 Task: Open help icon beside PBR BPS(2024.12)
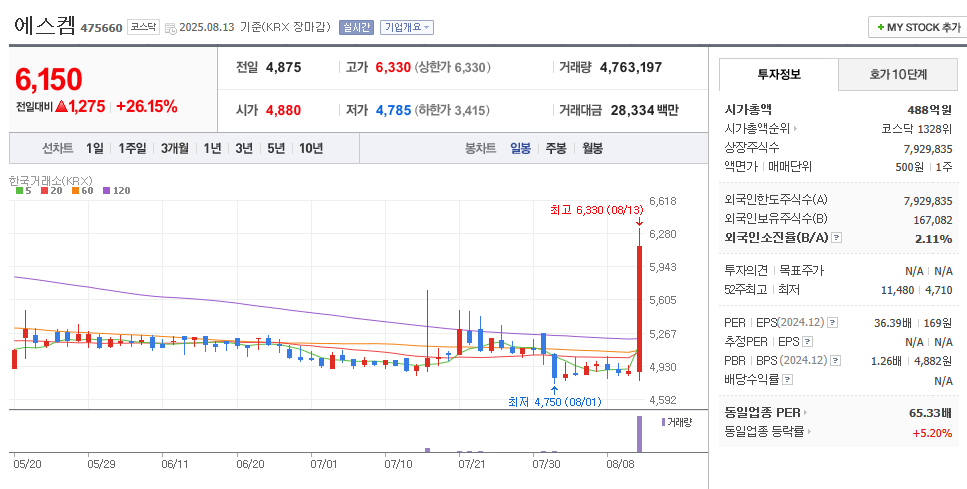(835, 361)
